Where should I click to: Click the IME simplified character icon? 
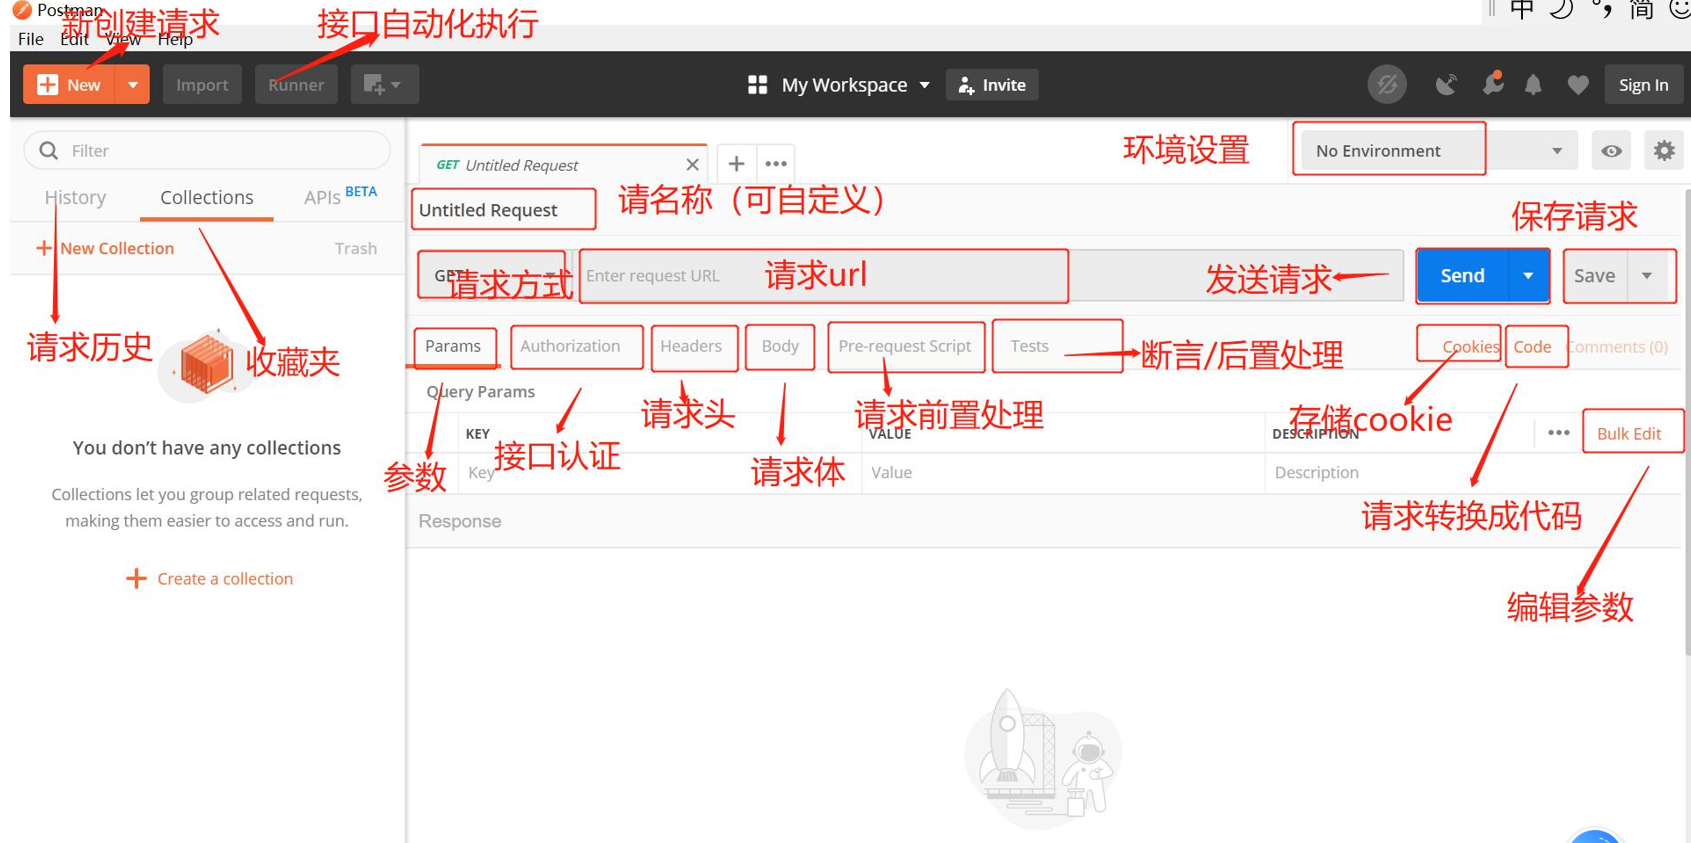point(1641,10)
